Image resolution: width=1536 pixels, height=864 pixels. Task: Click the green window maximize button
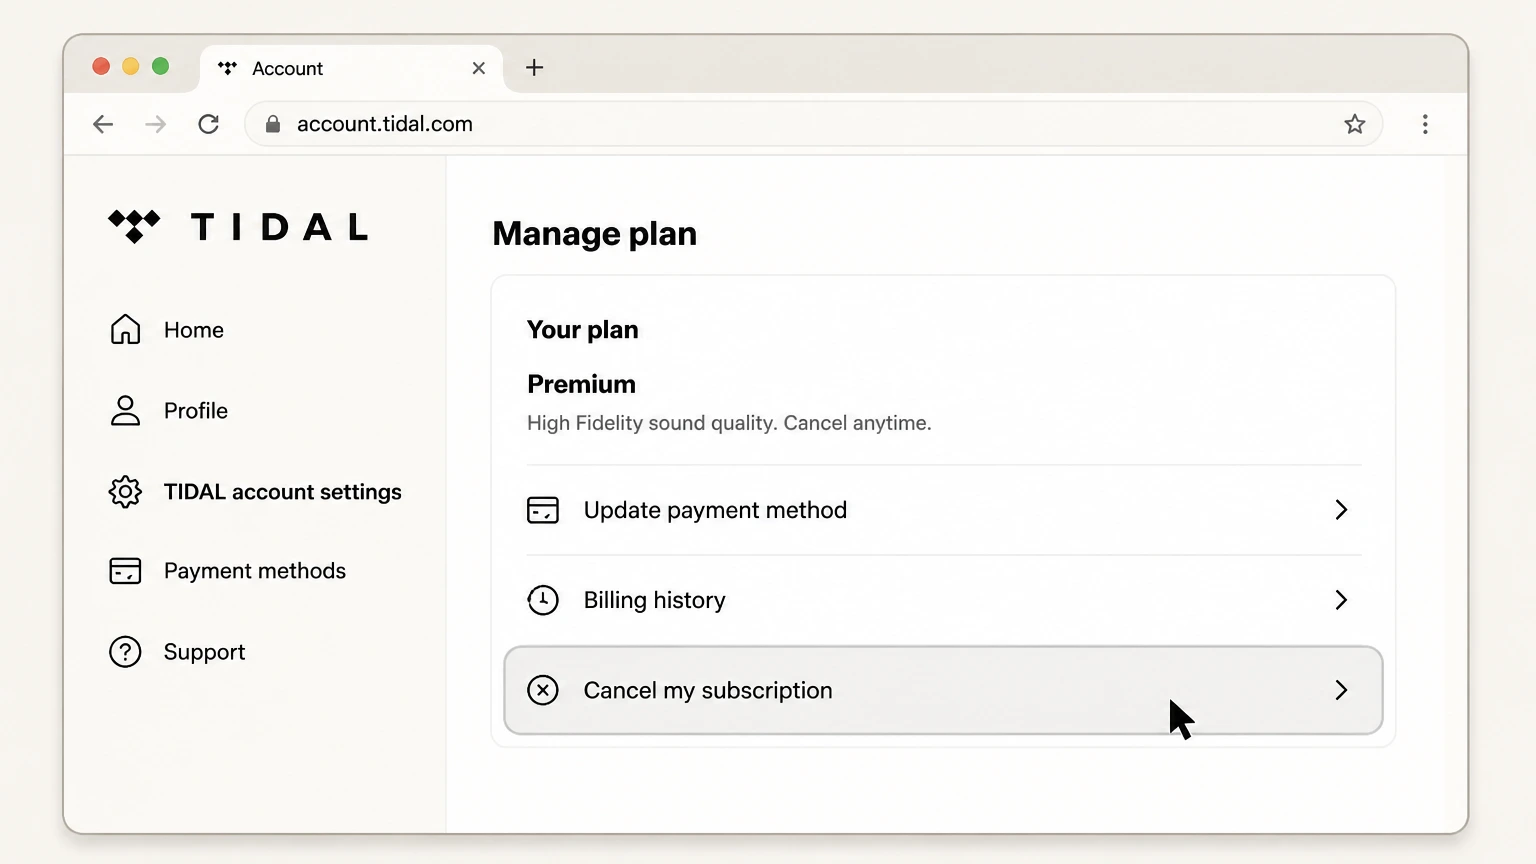click(x=160, y=66)
